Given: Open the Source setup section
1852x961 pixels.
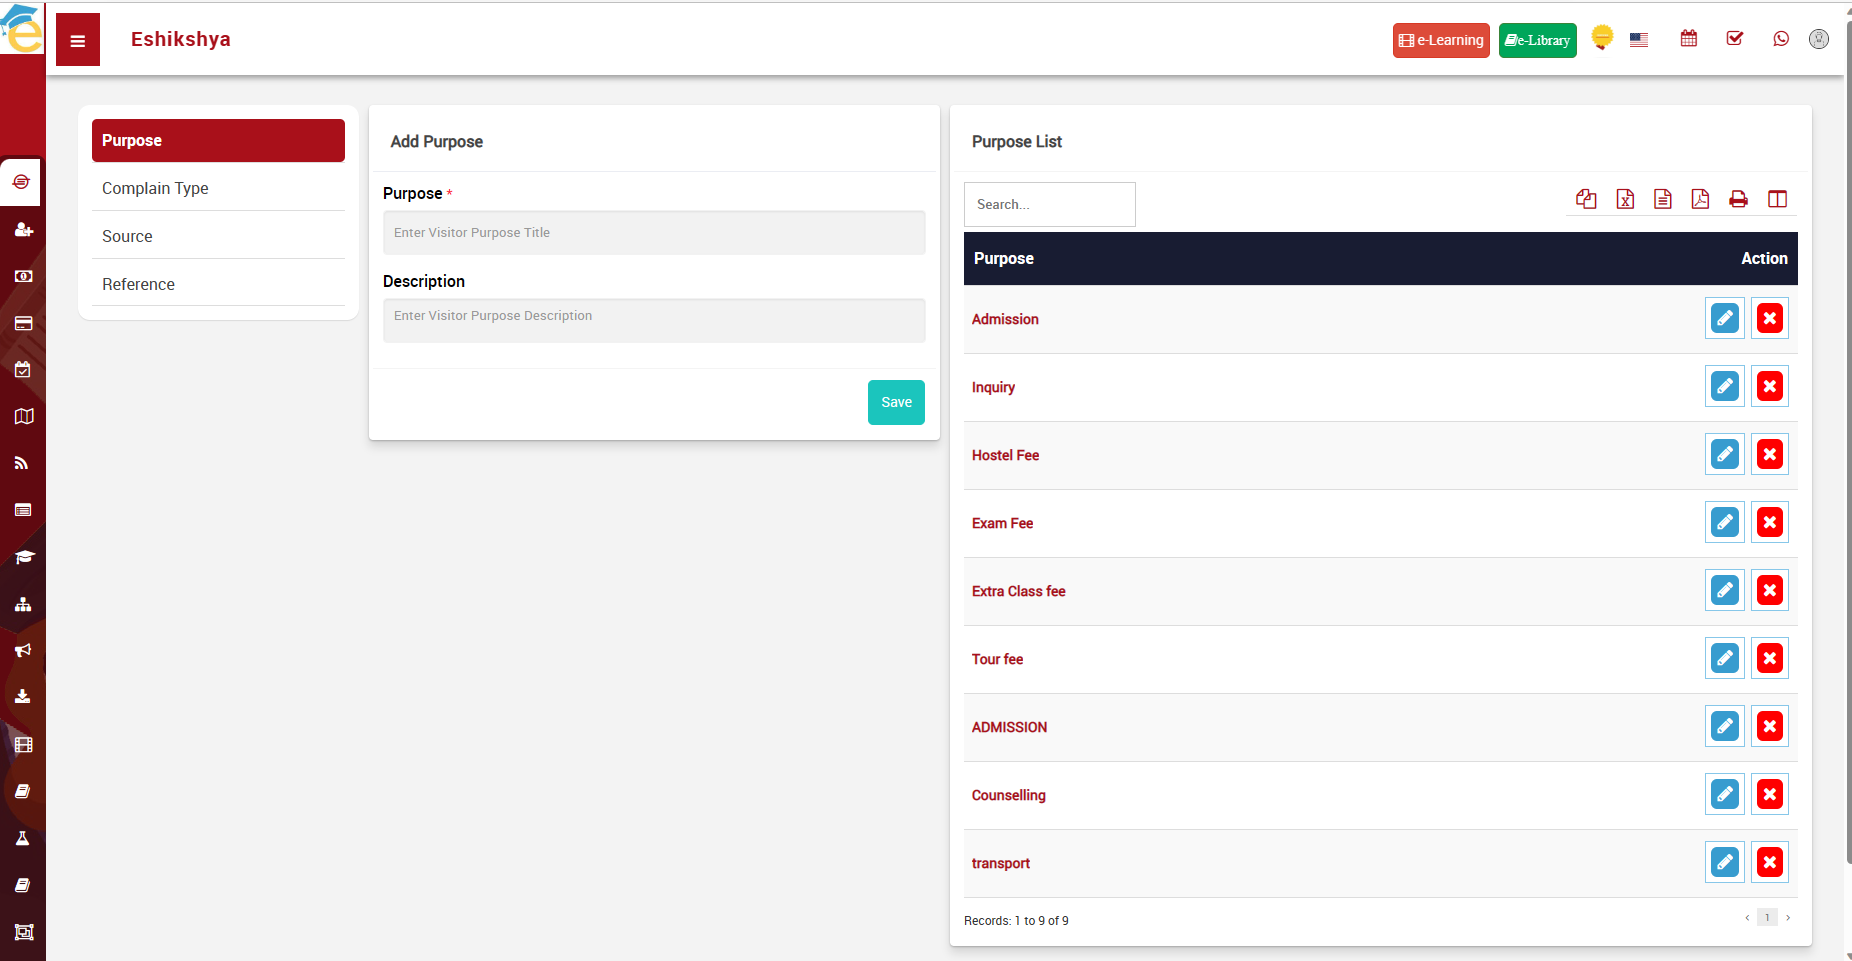Looking at the screenshot, I should click(127, 236).
